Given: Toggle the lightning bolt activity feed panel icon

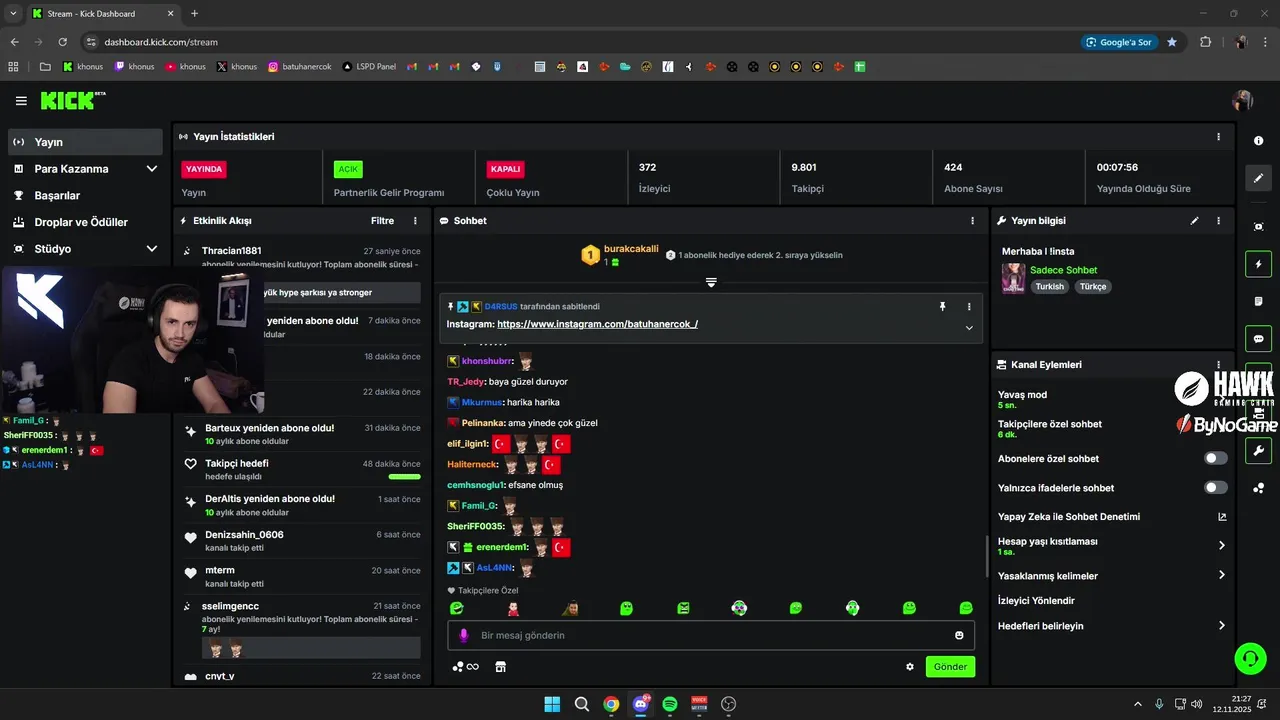Looking at the screenshot, I should coord(1259,264).
